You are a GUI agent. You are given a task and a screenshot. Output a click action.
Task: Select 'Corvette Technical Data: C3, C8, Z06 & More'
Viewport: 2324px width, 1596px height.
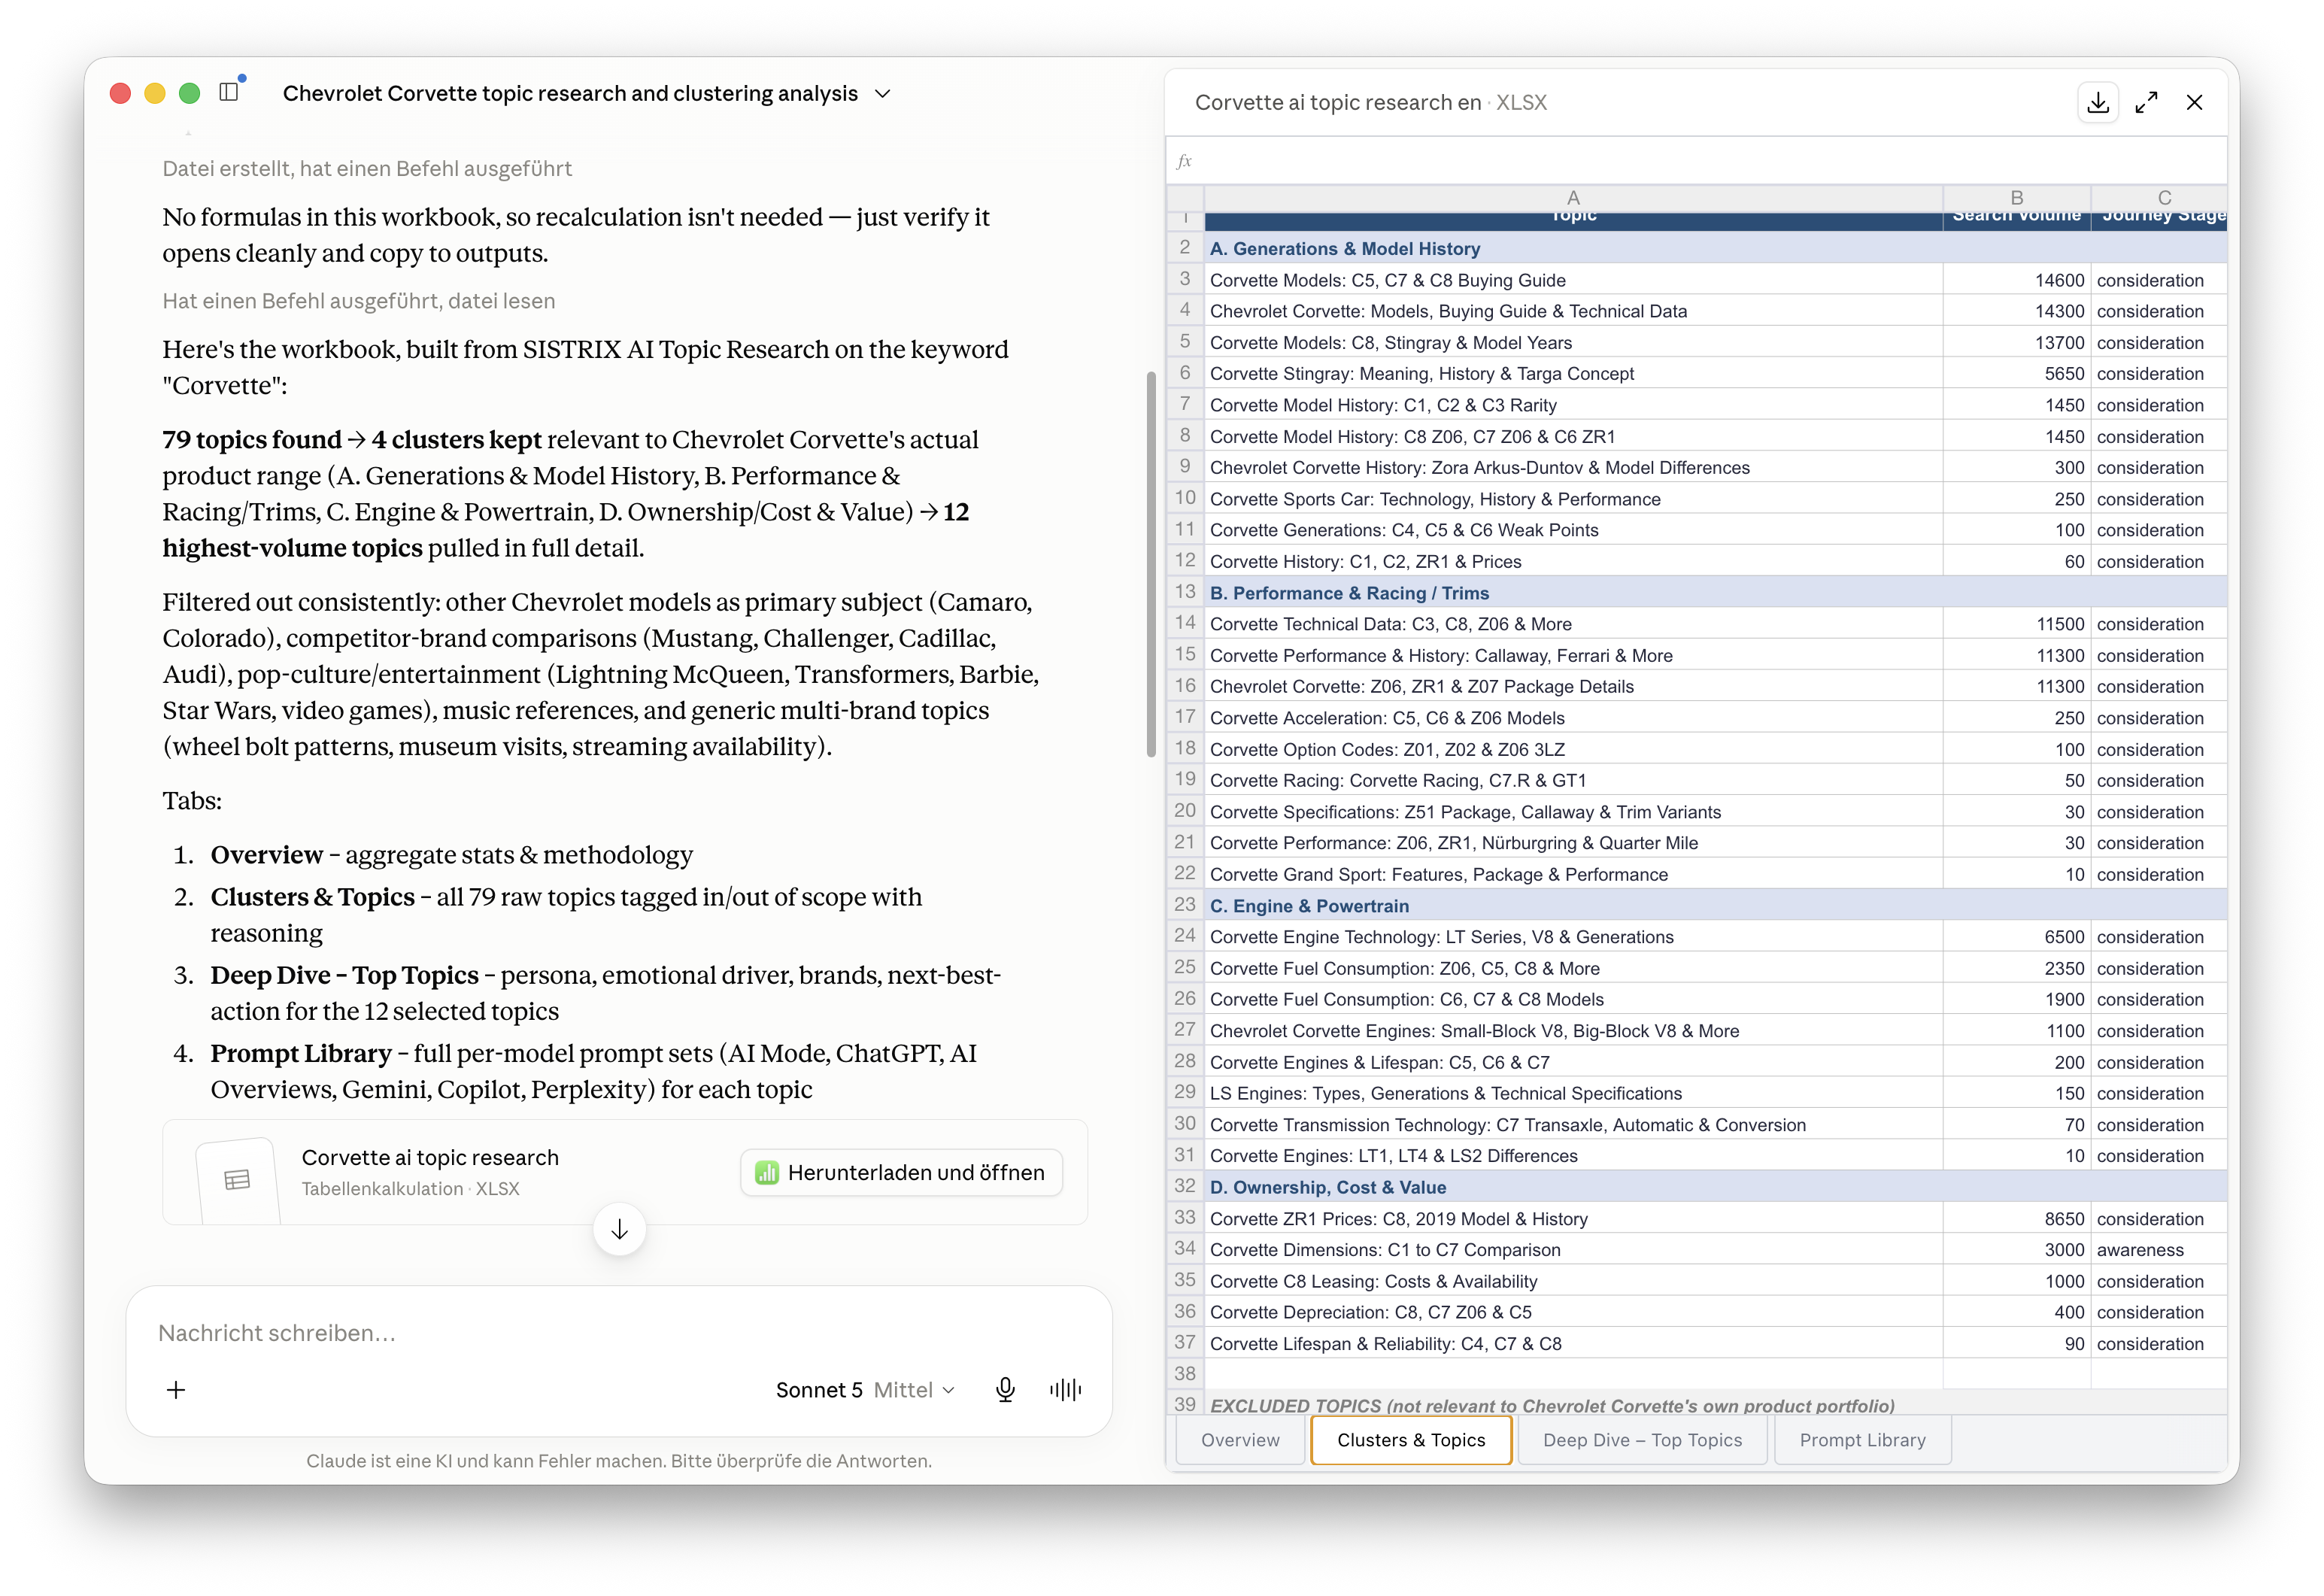pos(1573,624)
